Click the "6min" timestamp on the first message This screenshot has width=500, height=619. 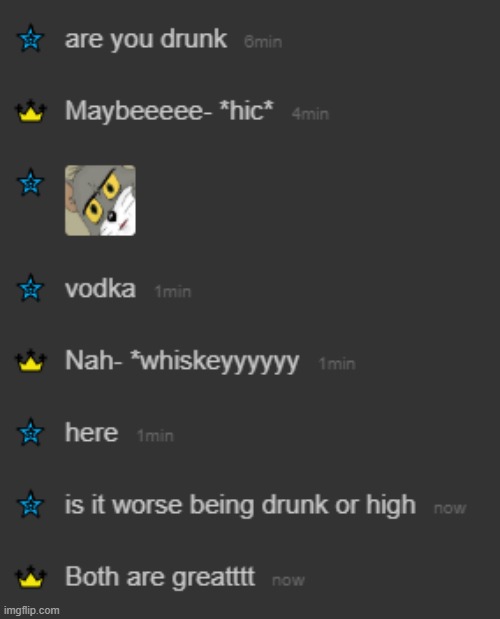tap(263, 42)
